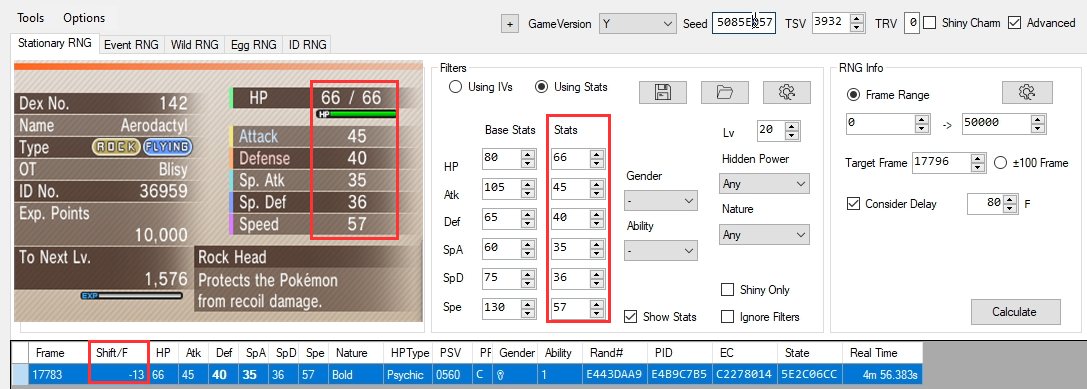Enable the Ignore Filters checkbox
The image size is (1087, 389).
(x=728, y=317)
